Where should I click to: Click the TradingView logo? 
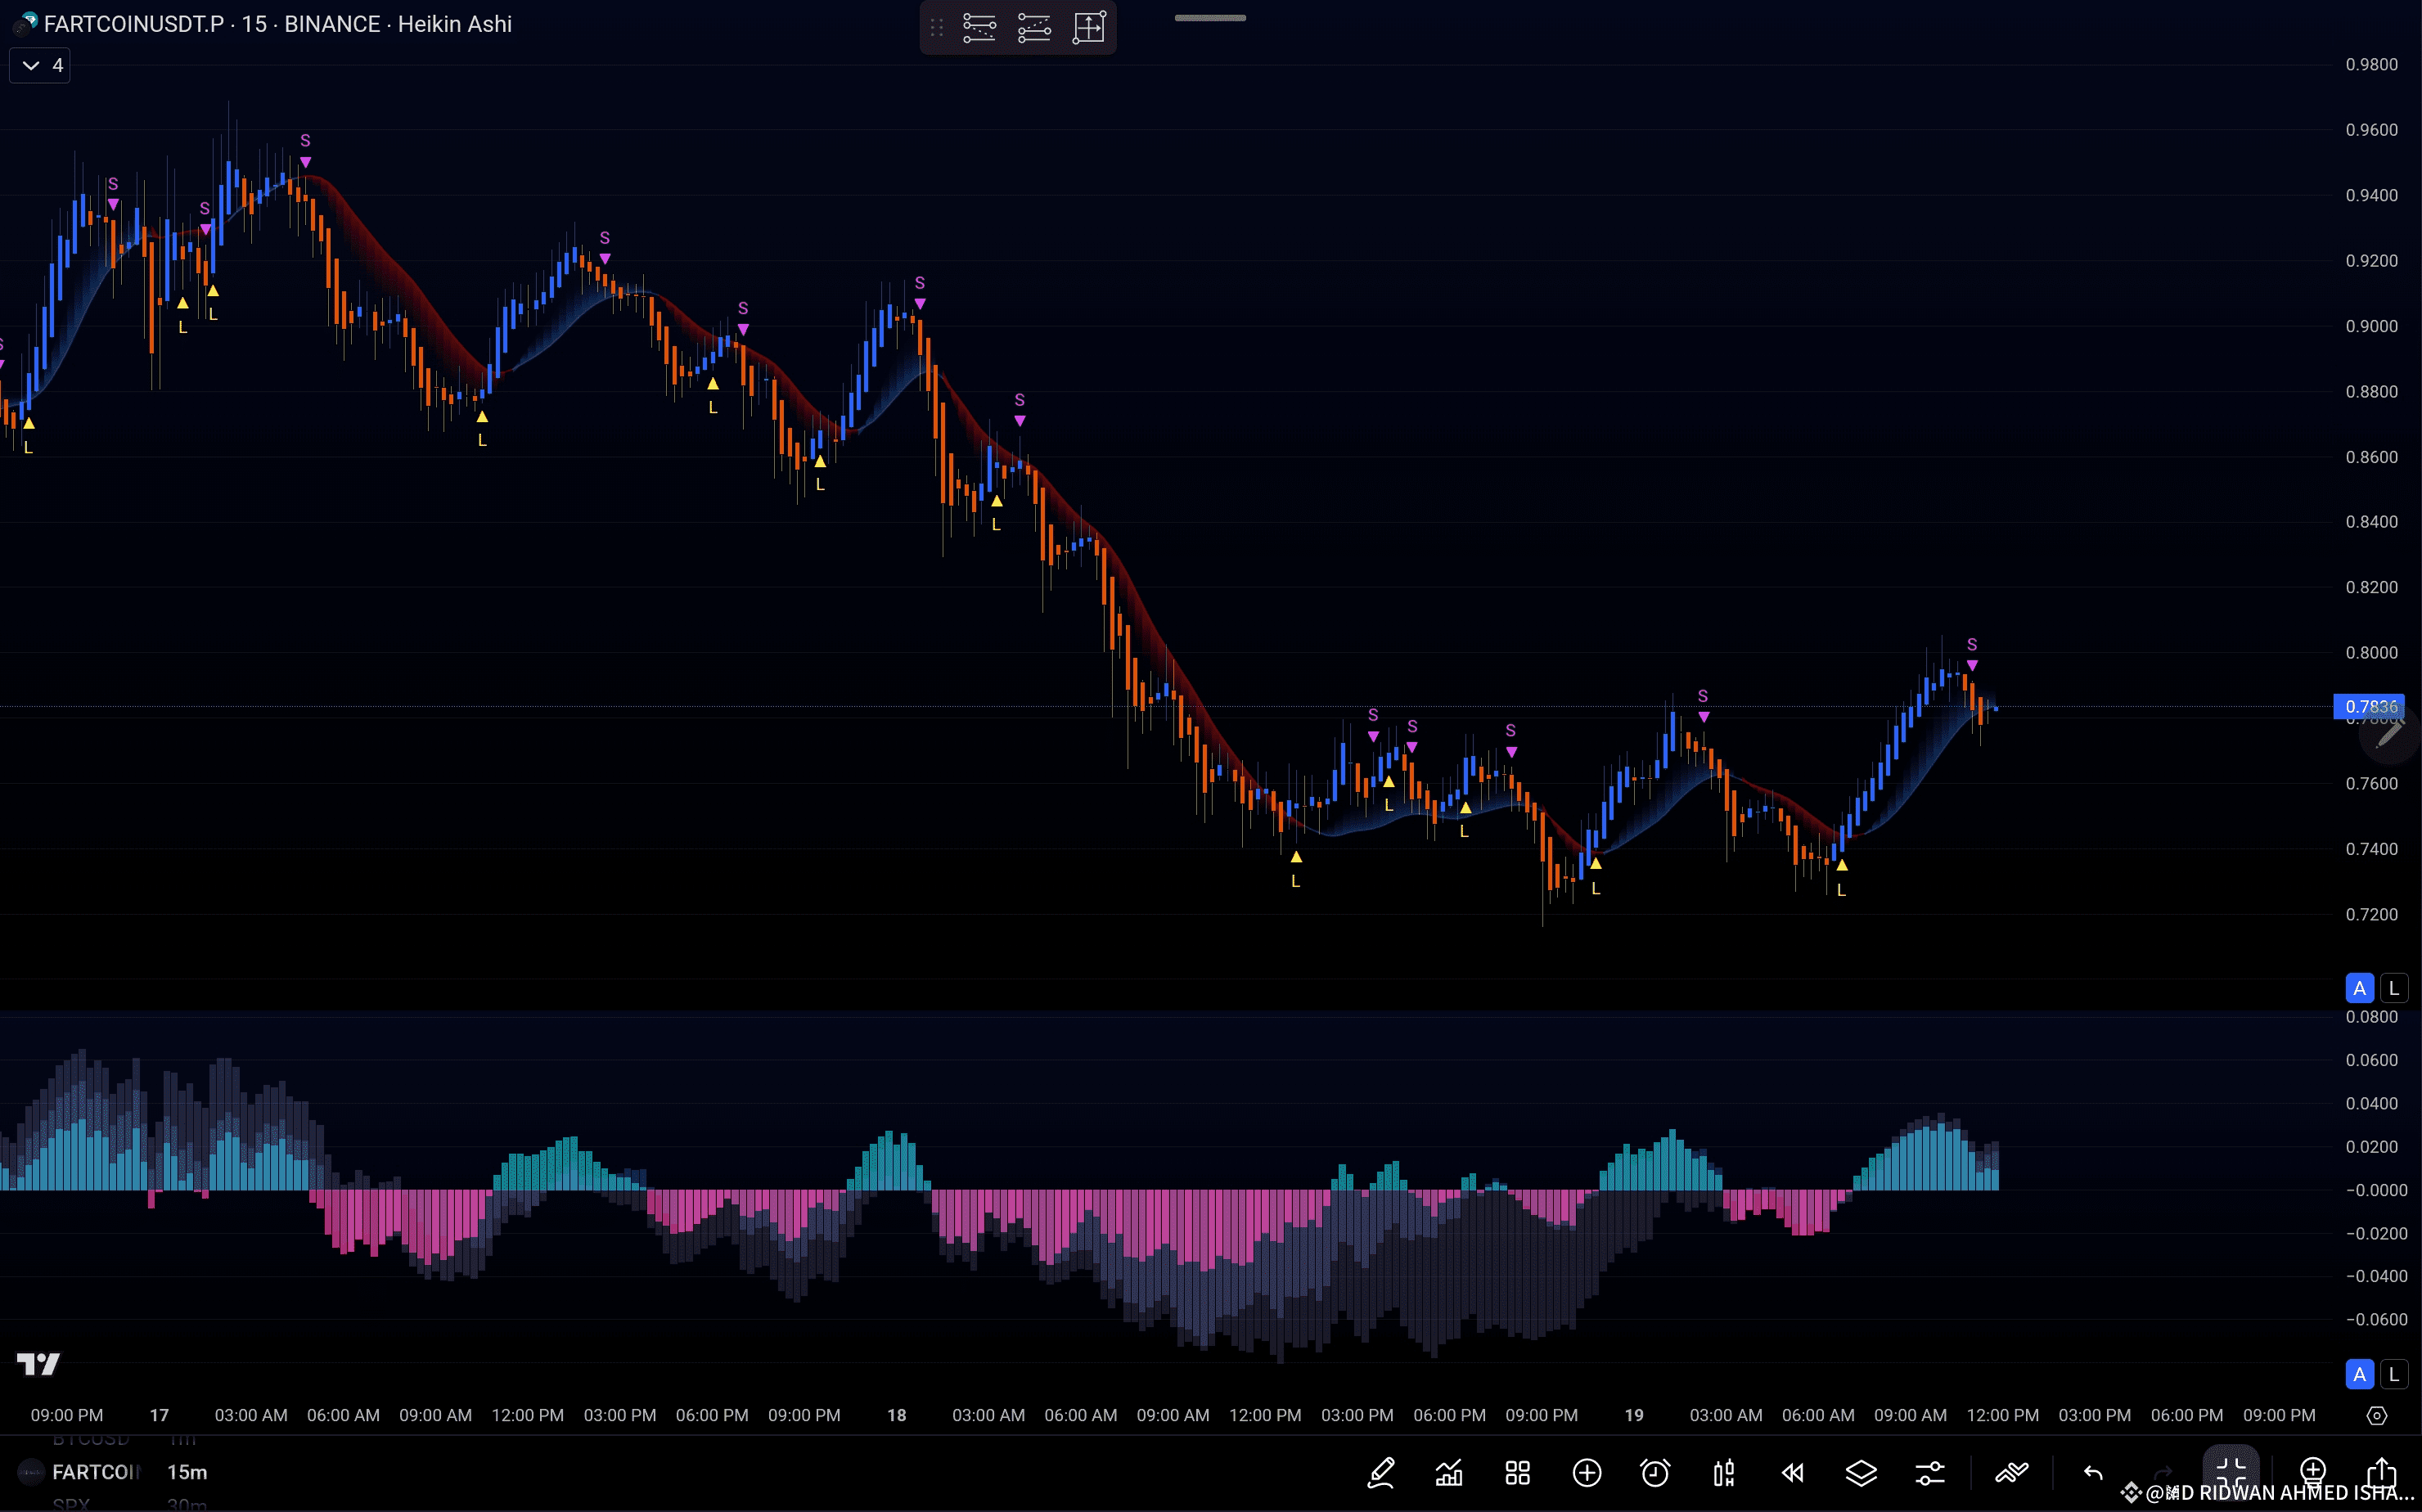tap(38, 1364)
